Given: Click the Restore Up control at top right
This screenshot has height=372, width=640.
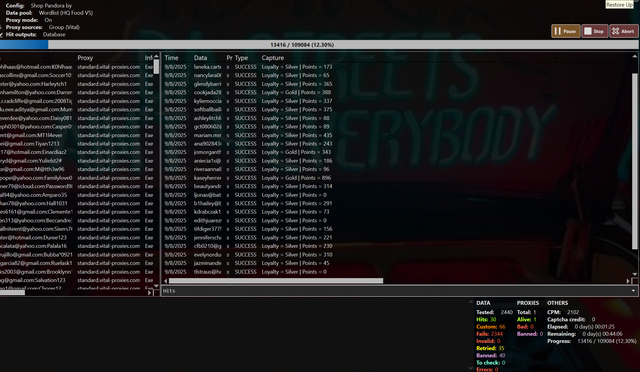Looking at the screenshot, I should coord(619,4).
